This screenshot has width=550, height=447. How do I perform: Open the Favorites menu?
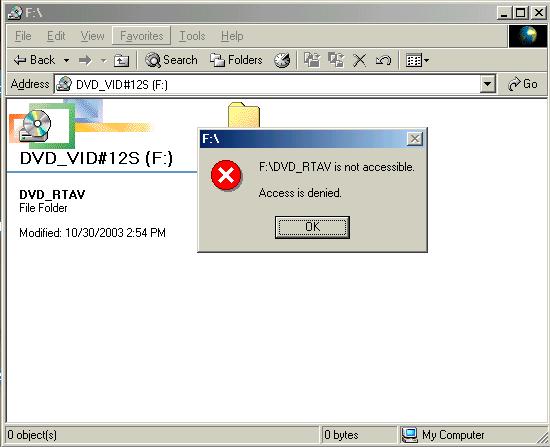coord(142,36)
